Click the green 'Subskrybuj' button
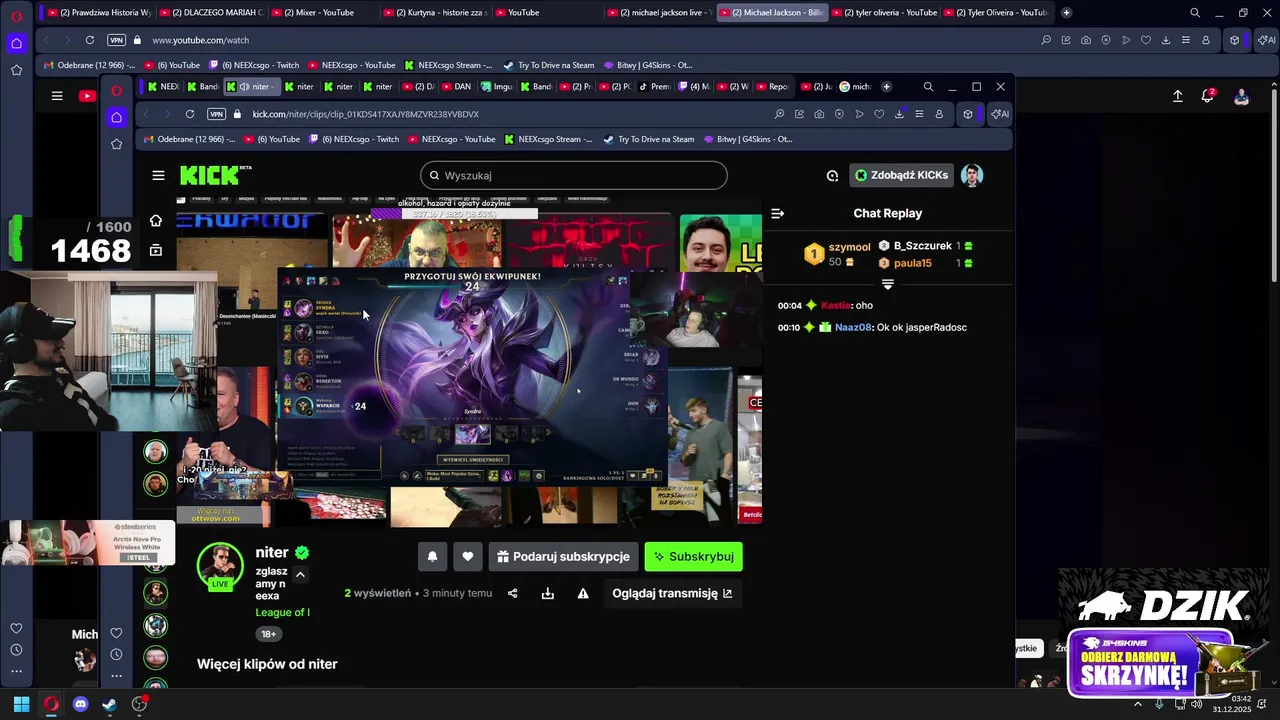Image resolution: width=1280 pixels, height=720 pixels. [693, 557]
